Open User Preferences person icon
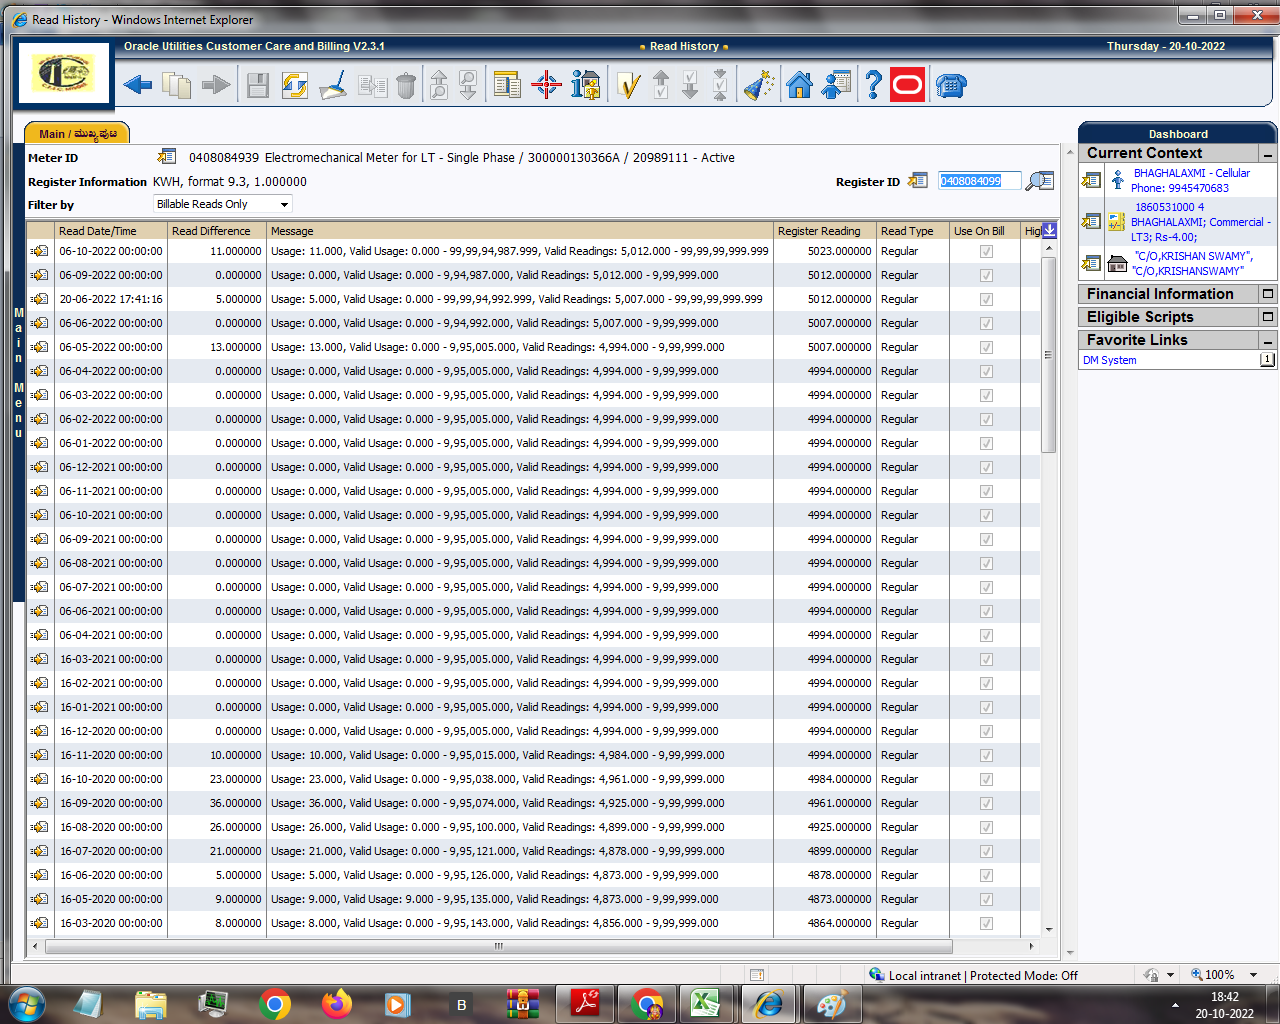The image size is (1280, 1024). tap(836, 86)
